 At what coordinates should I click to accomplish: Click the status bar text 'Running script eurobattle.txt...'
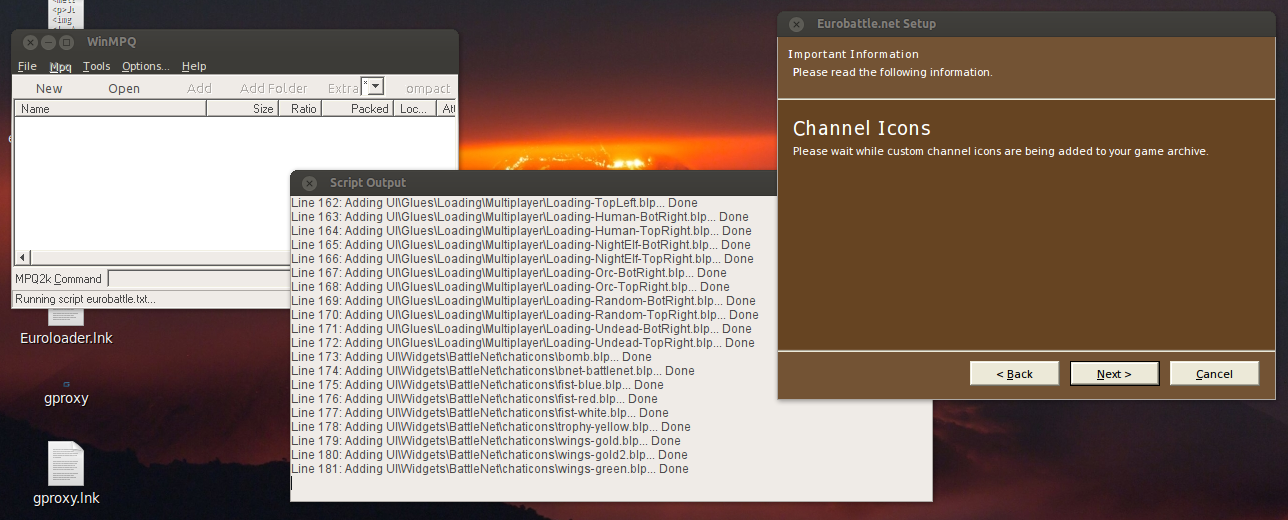point(86,299)
